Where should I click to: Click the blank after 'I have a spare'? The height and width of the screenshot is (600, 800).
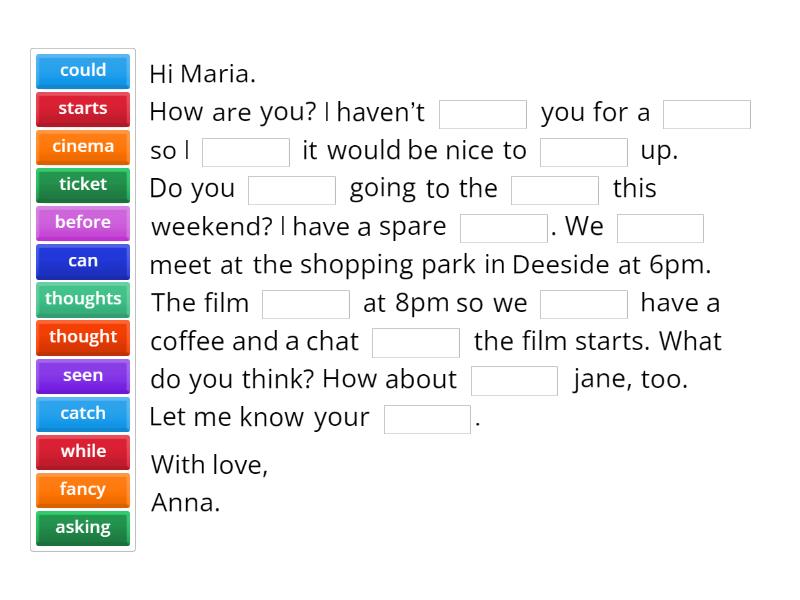[x=504, y=228]
